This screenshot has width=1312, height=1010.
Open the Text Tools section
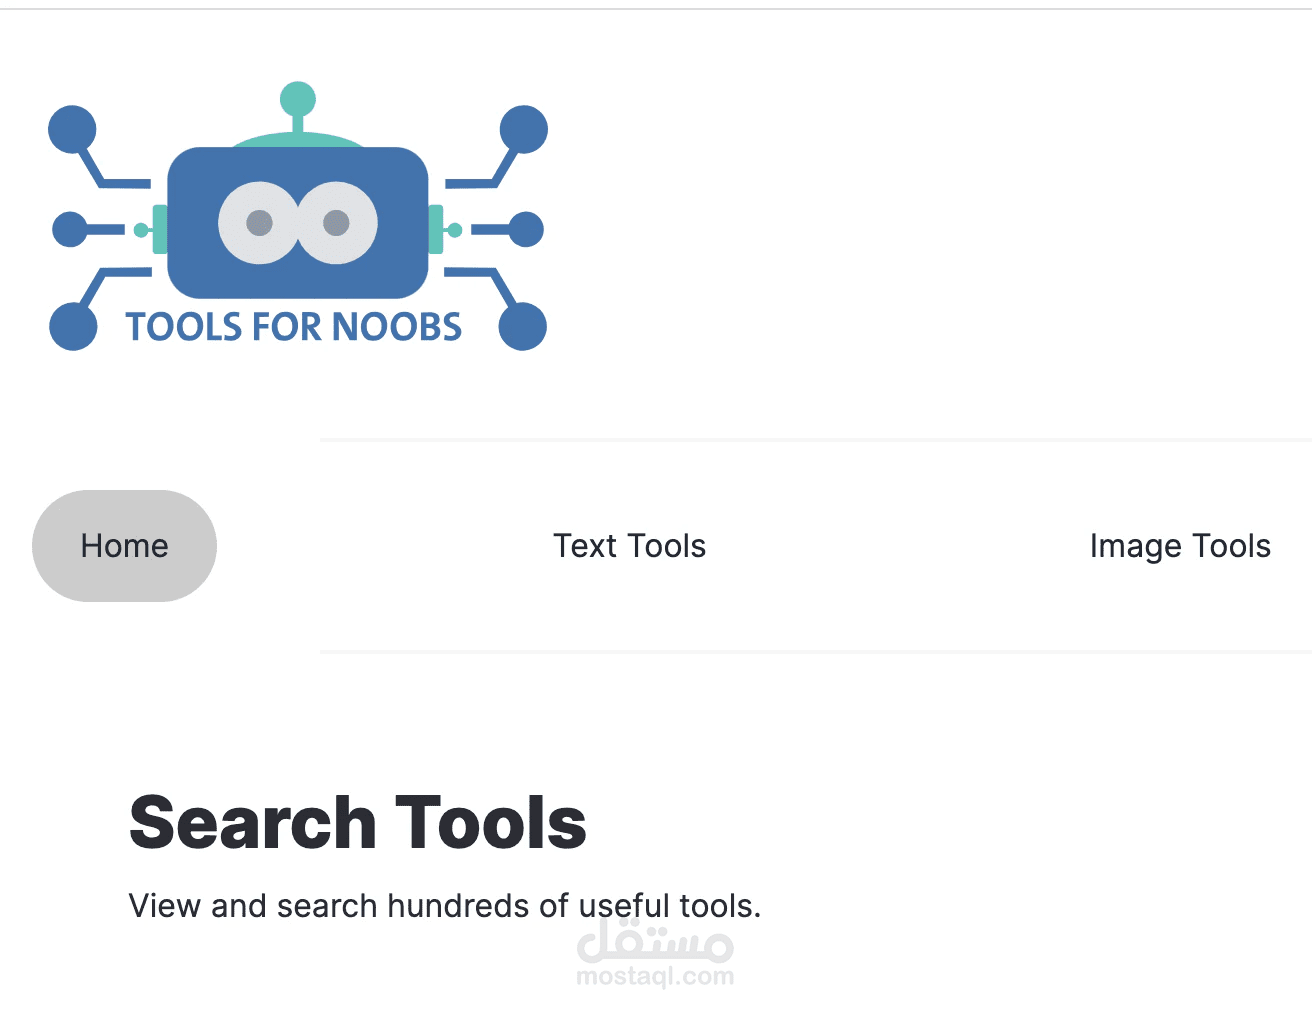[629, 545]
